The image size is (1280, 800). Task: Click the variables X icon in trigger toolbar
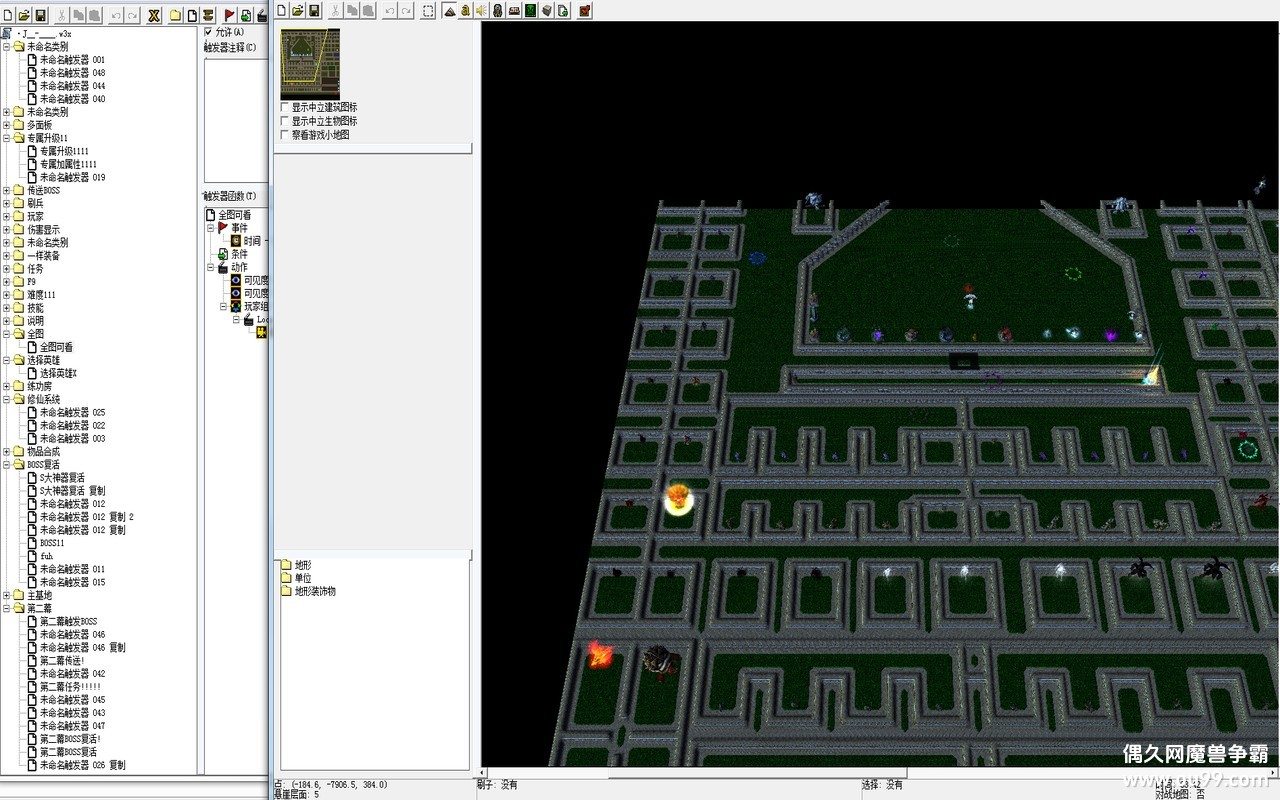[154, 15]
